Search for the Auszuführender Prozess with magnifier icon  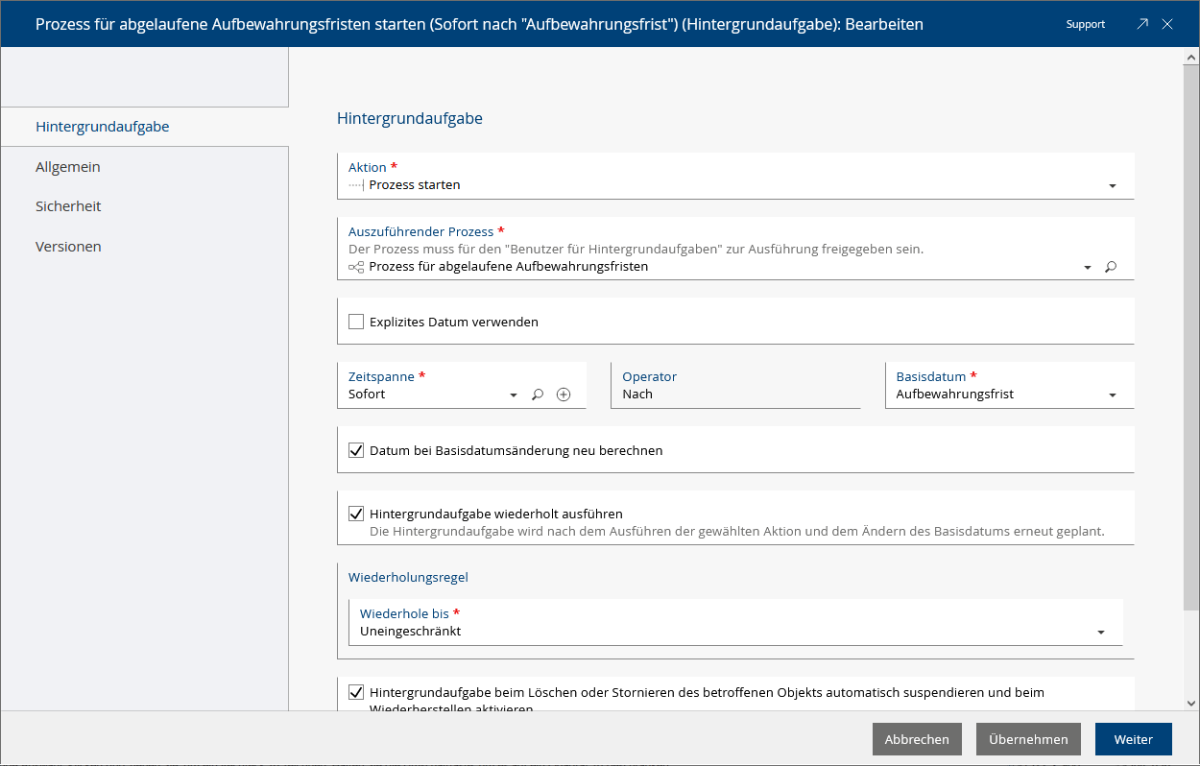[1111, 267]
